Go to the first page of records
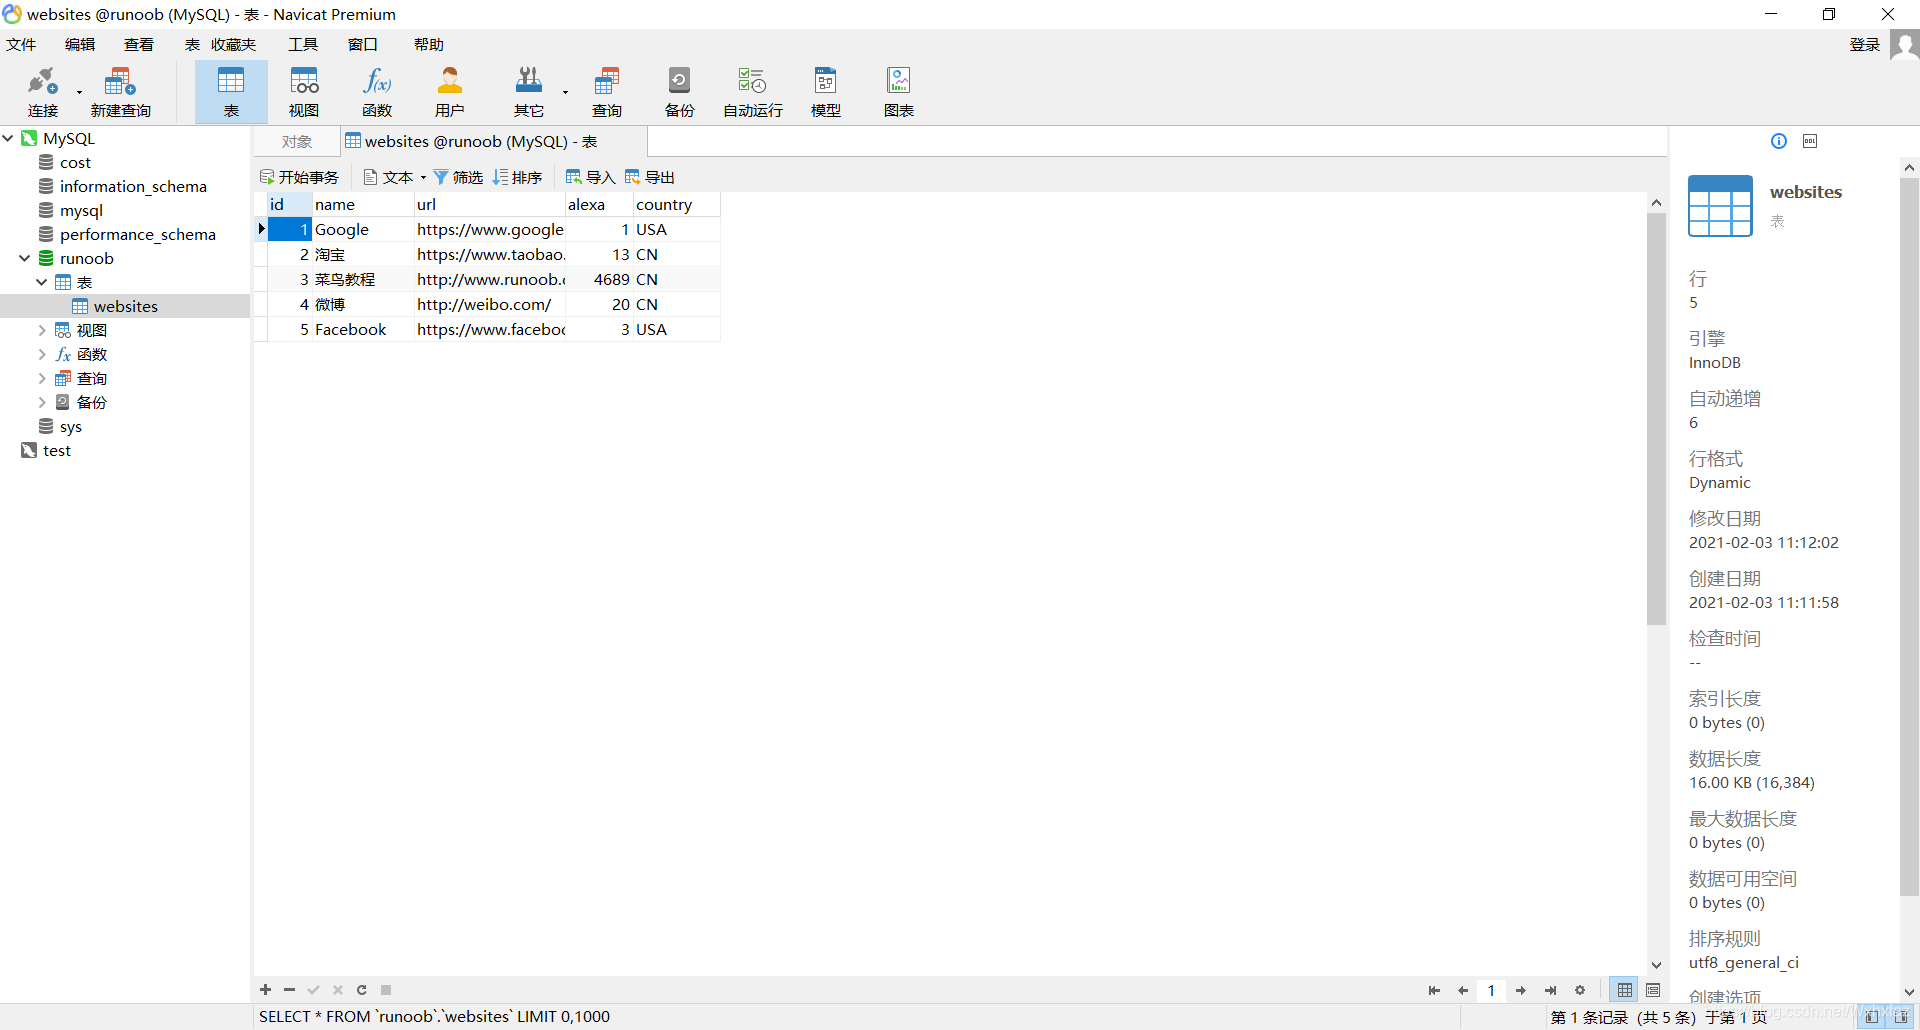The height and width of the screenshot is (1030, 1920). (1434, 990)
